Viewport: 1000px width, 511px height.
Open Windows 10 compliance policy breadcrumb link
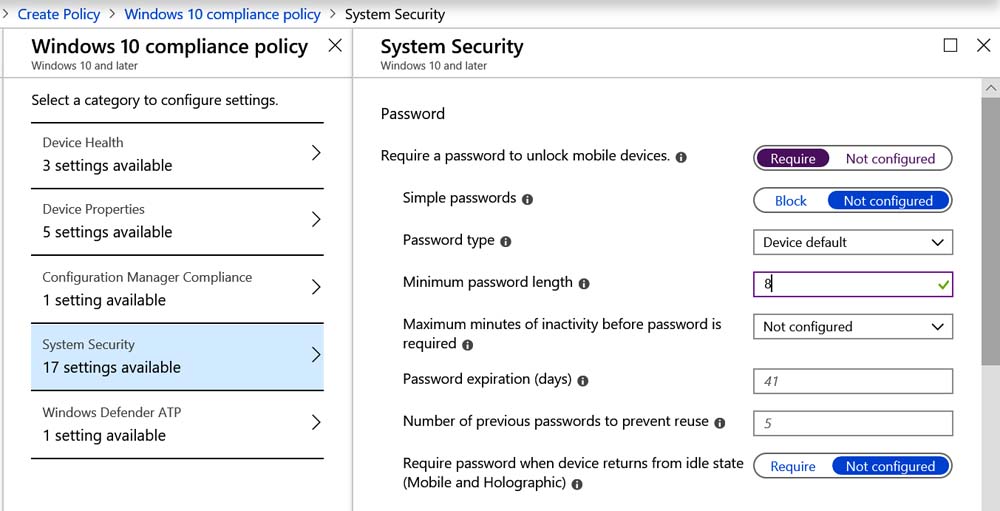[x=223, y=14]
